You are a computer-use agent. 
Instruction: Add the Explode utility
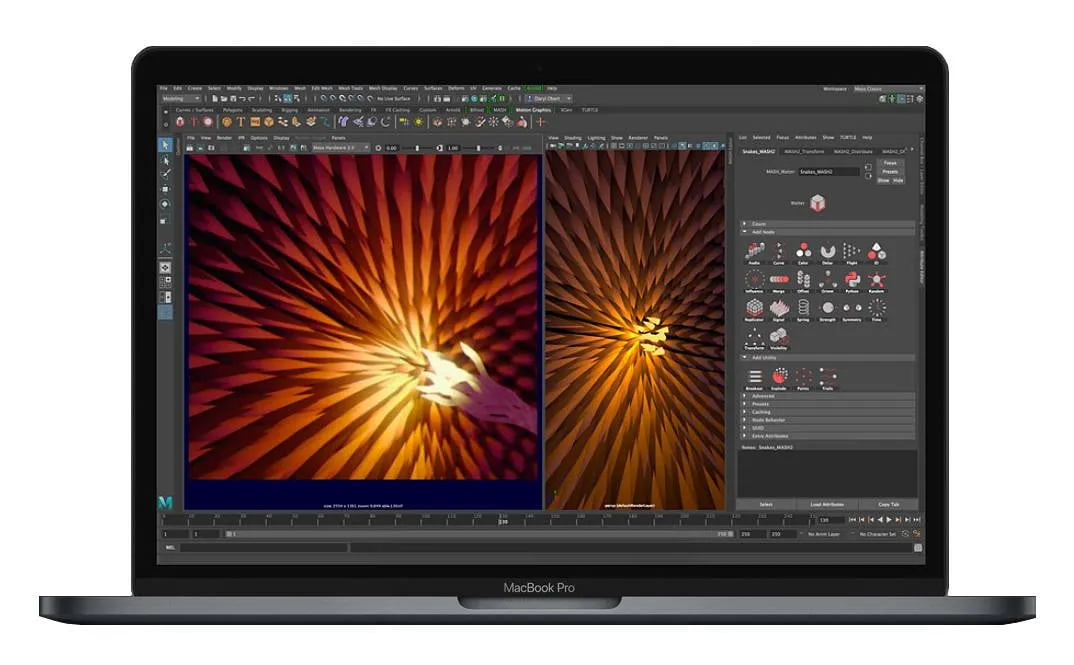tap(779, 378)
